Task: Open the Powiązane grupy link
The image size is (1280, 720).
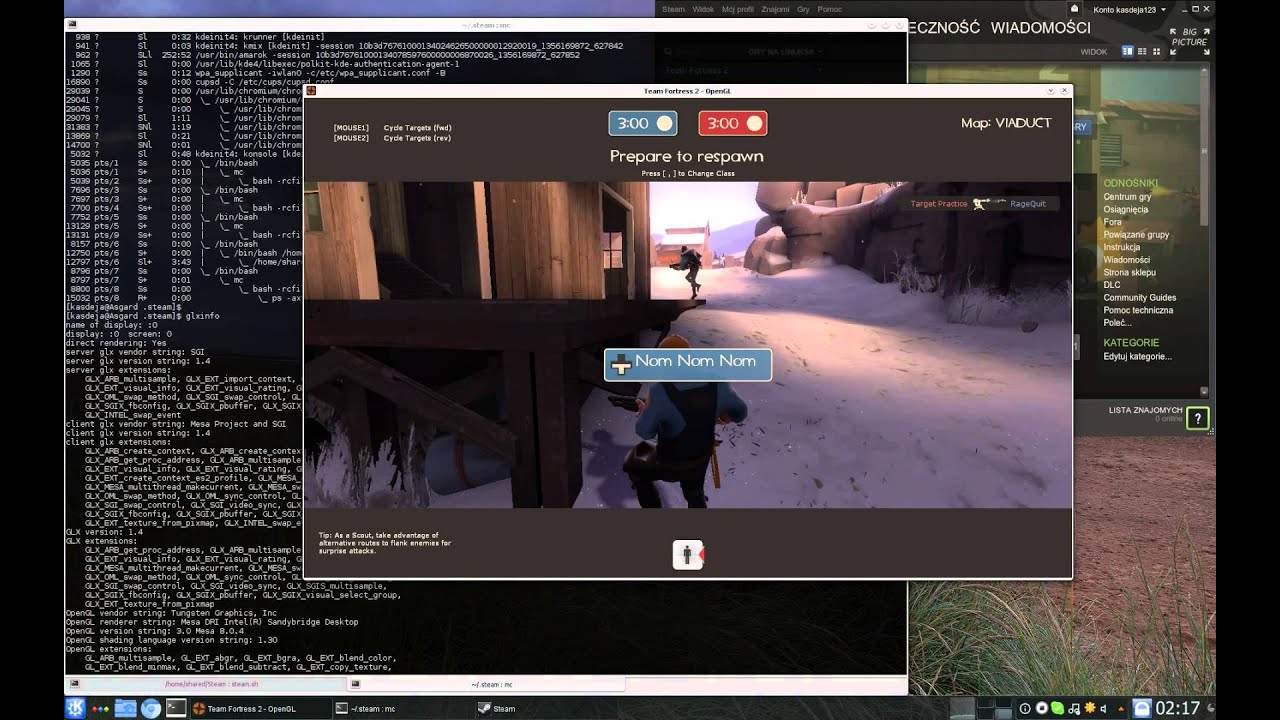Action: [1136, 235]
